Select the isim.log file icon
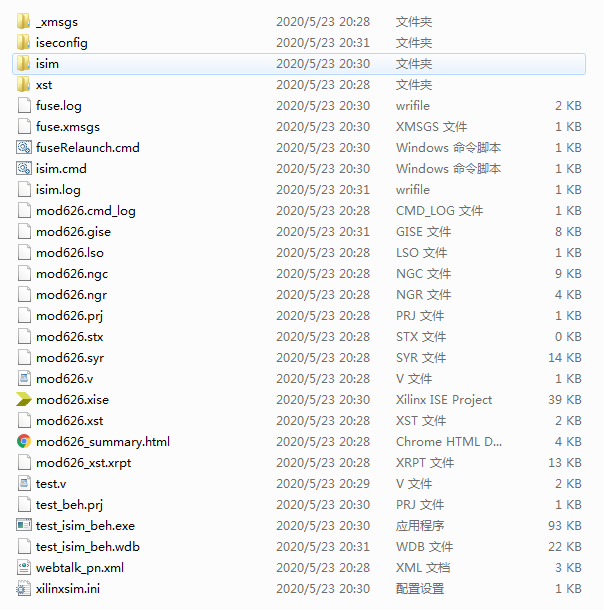This screenshot has height=610, width=604. click(x=24, y=189)
